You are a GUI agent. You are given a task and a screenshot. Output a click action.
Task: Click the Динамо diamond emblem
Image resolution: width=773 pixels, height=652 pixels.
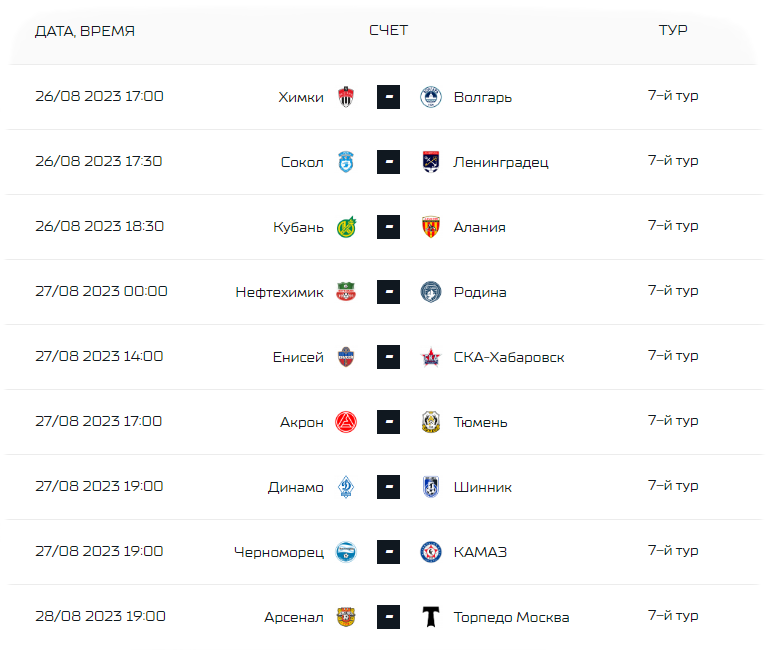346,487
